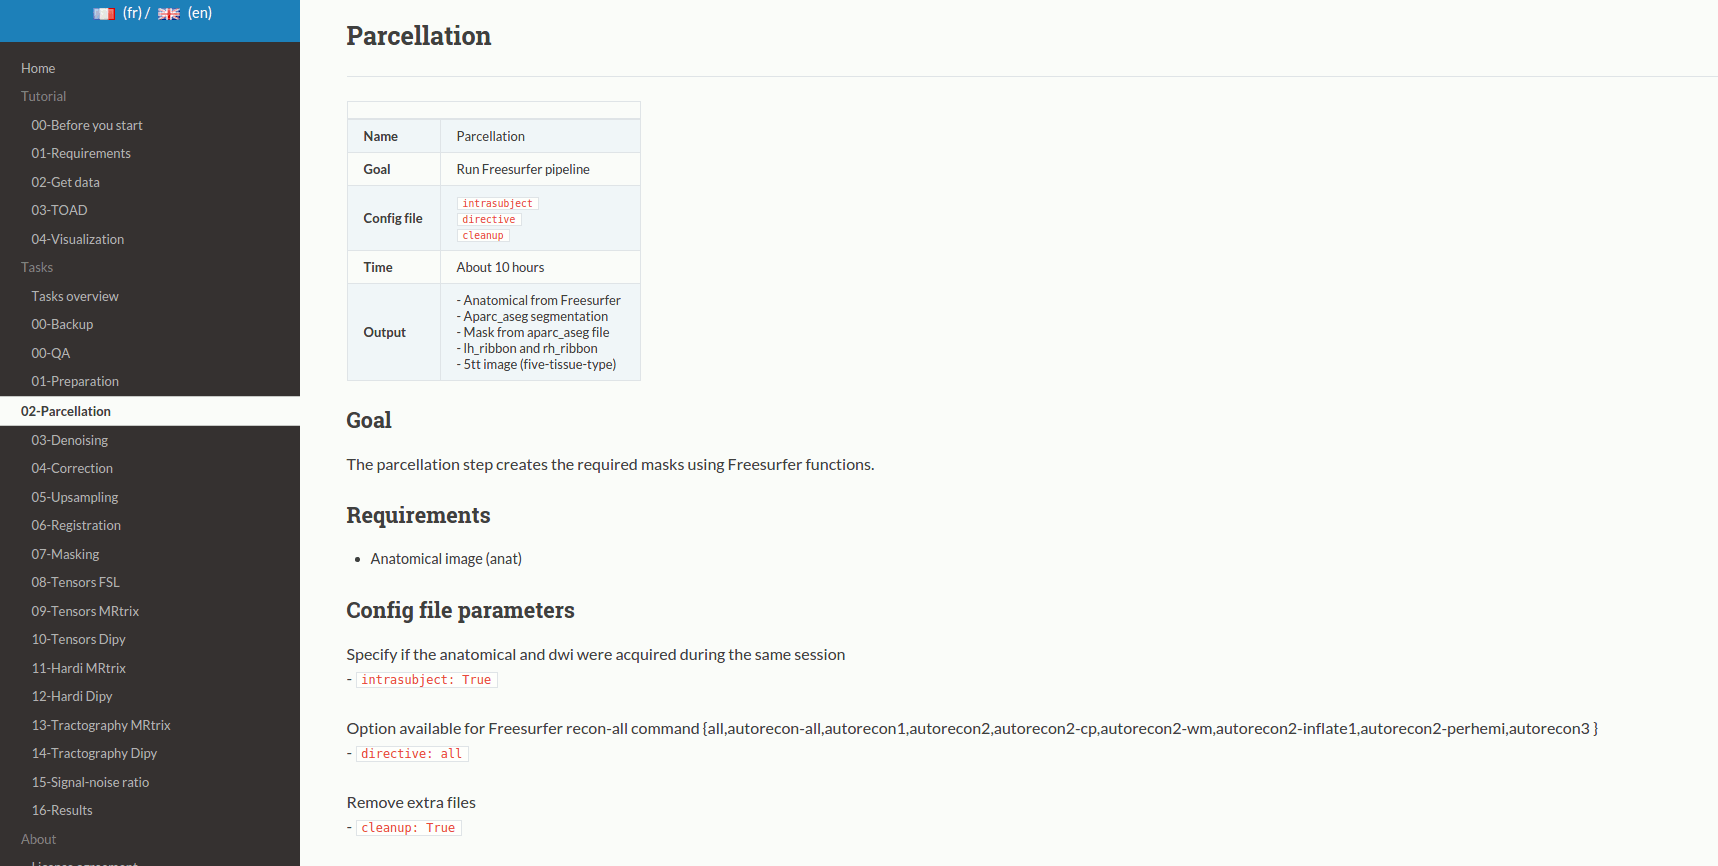This screenshot has height=866, width=1718.
Task: Go to 01-Requirements page
Action: (81, 153)
